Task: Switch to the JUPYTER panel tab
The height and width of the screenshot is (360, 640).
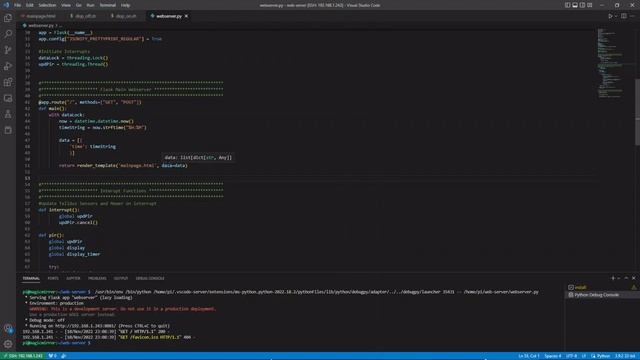Action: pos(73,278)
